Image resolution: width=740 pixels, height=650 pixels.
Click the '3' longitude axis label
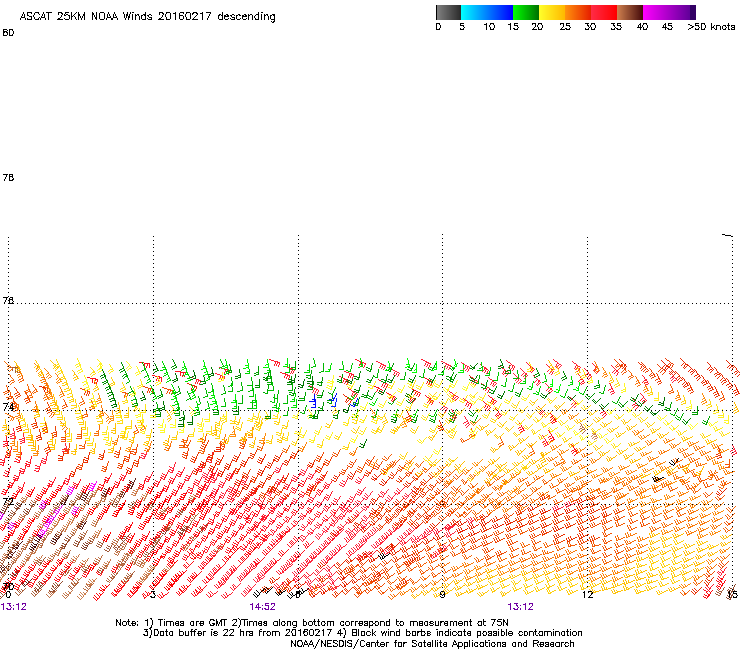153,595
